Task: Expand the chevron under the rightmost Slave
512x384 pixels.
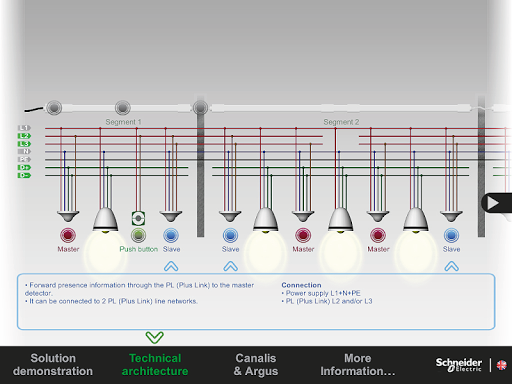Action: point(451,266)
